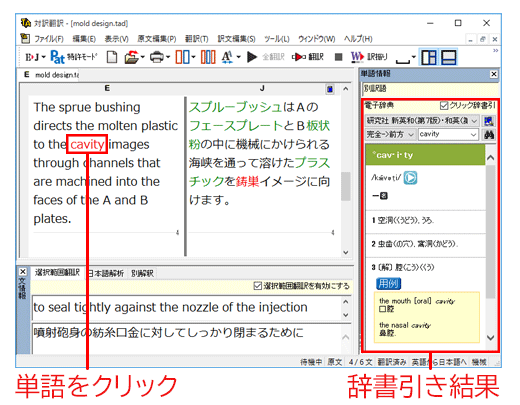520x405 pixels.
Task: Click the black stop square in the toolbar
Action: tap(338, 57)
